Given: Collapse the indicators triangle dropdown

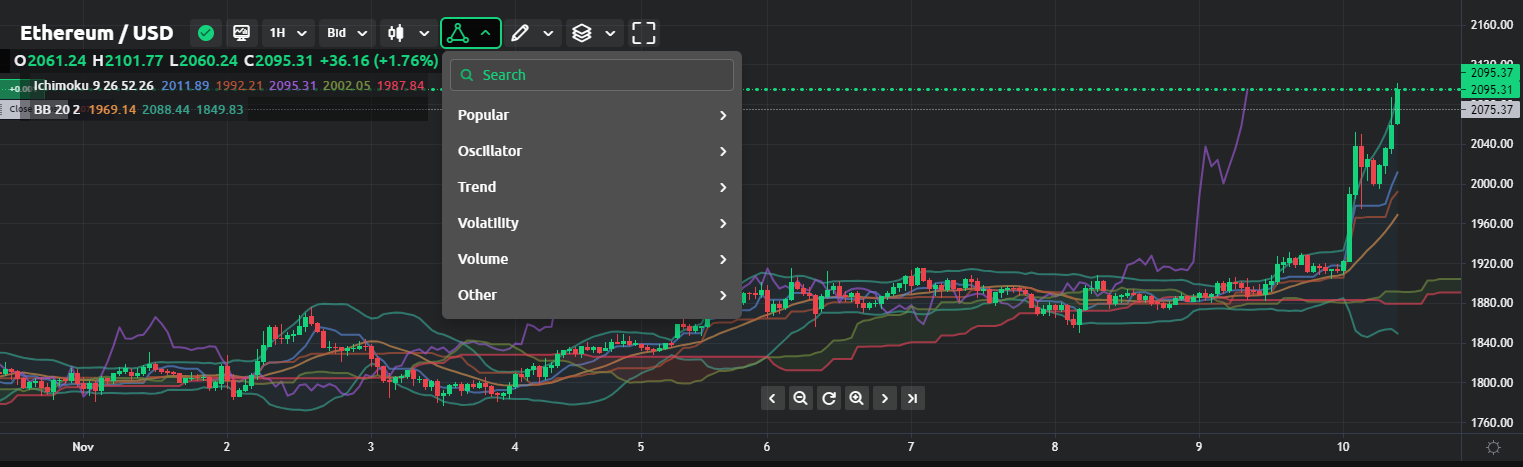Looking at the screenshot, I should coord(470,33).
